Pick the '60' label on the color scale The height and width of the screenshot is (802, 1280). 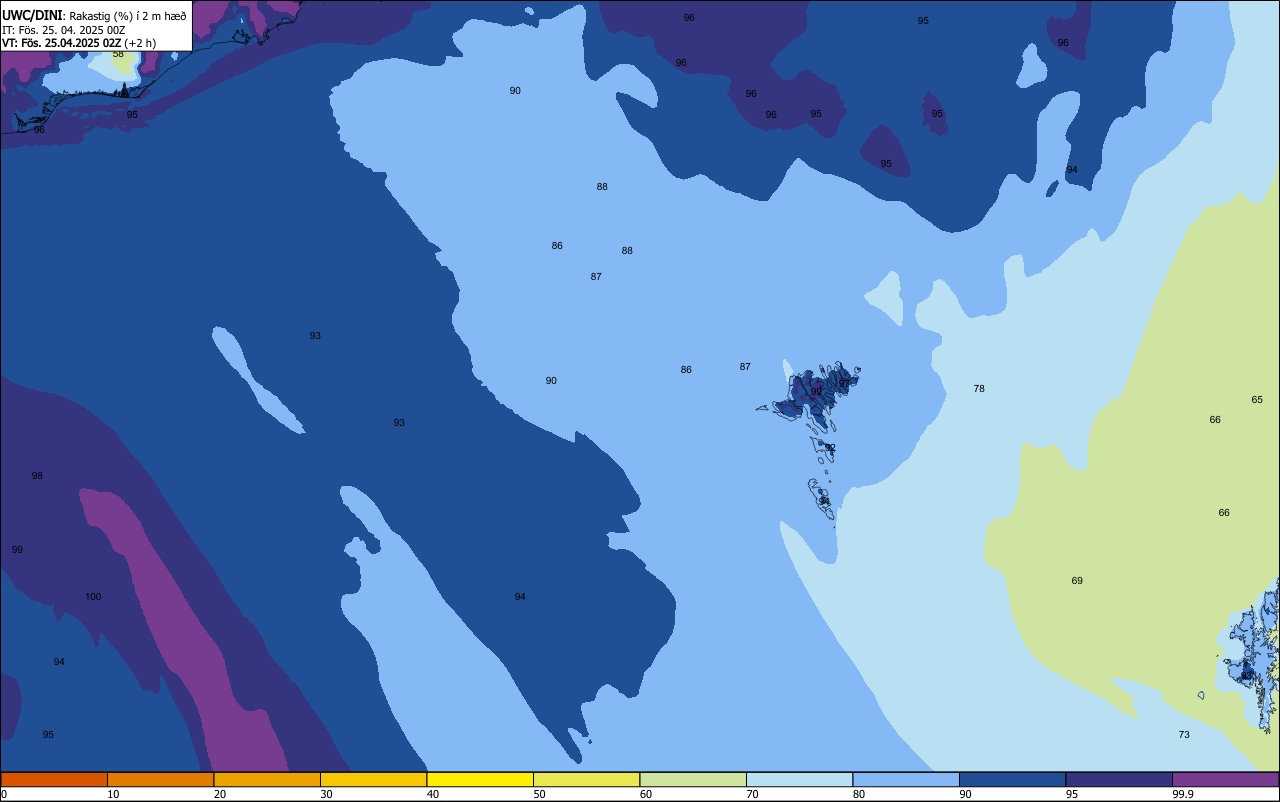645,794
